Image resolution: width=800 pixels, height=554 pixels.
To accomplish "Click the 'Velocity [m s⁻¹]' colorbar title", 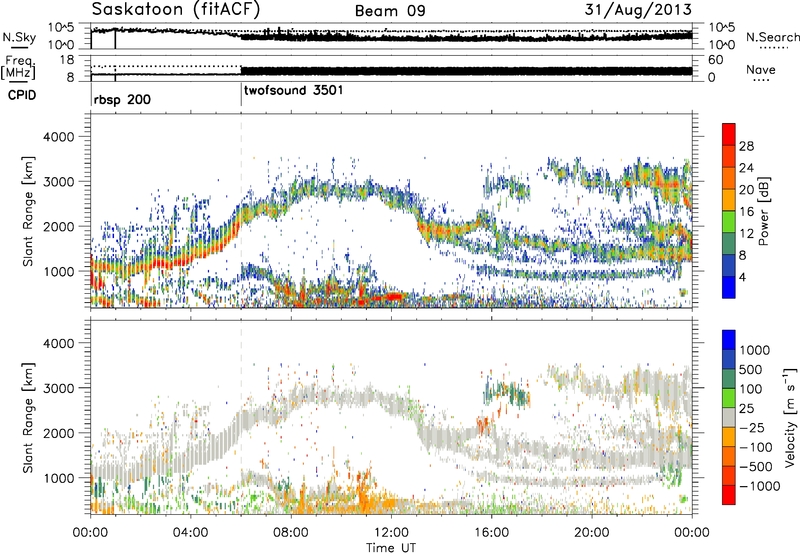I will pyautogui.click(x=790, y=417).
